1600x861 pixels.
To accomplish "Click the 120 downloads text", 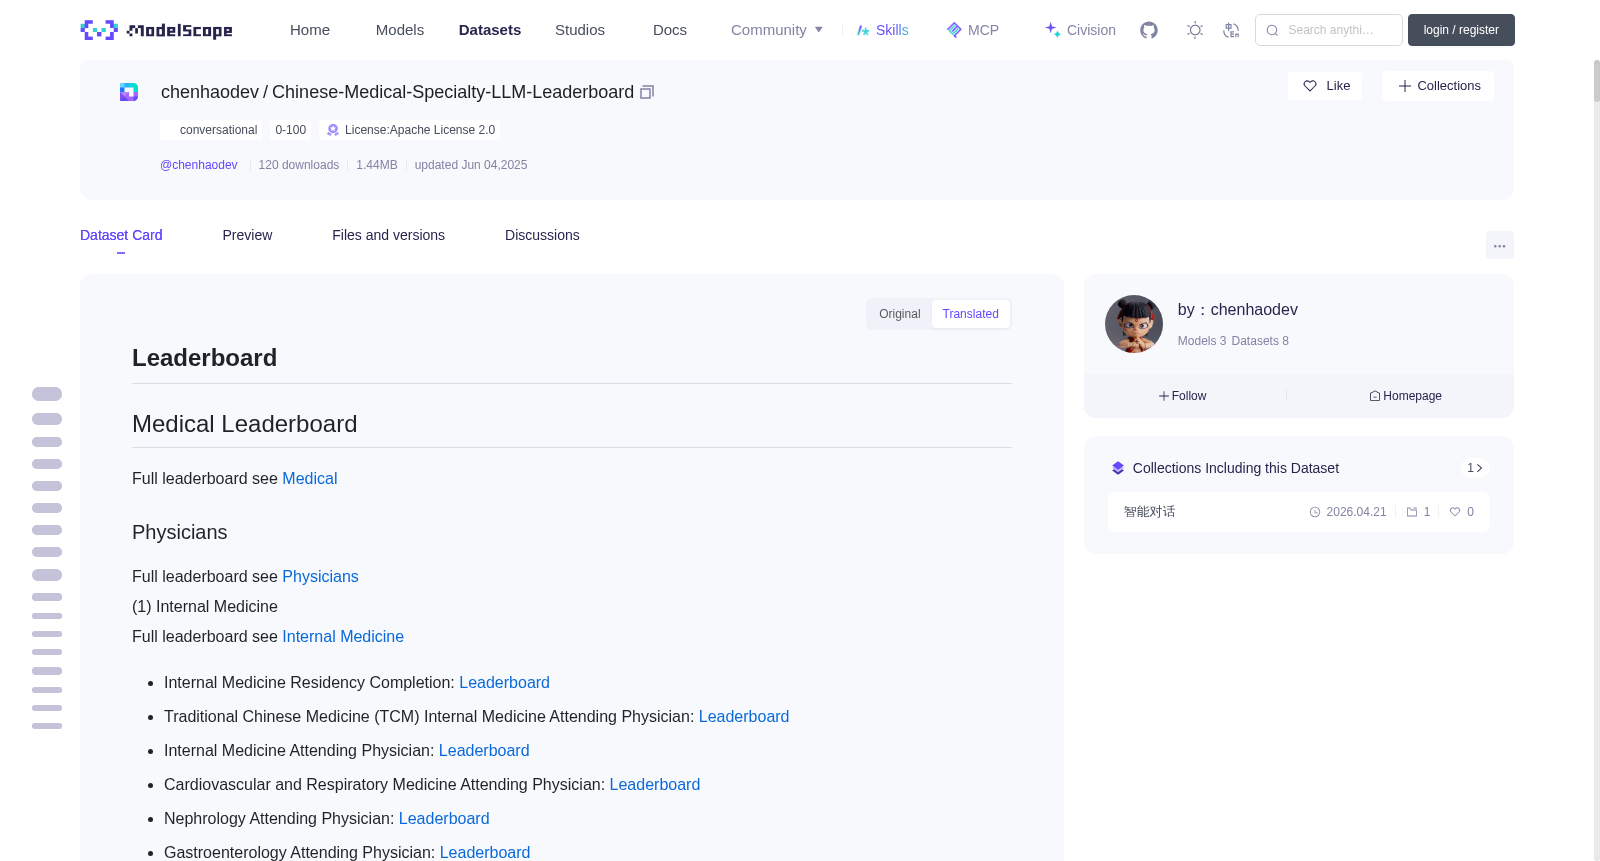I will (299, 165).
